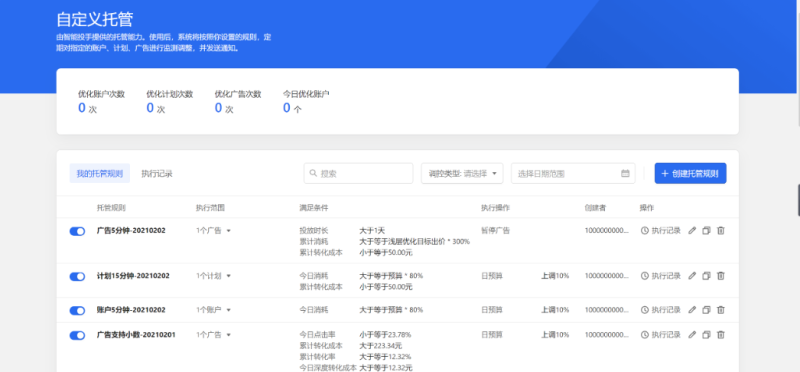Click the 创建托管规则 button
800x372 pixels.
[690, 173]
